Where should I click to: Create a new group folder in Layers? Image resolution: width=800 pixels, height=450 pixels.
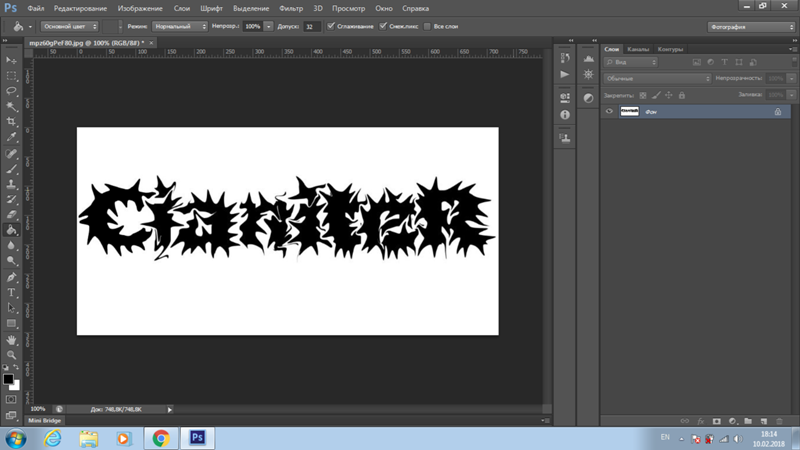point(748,421)
